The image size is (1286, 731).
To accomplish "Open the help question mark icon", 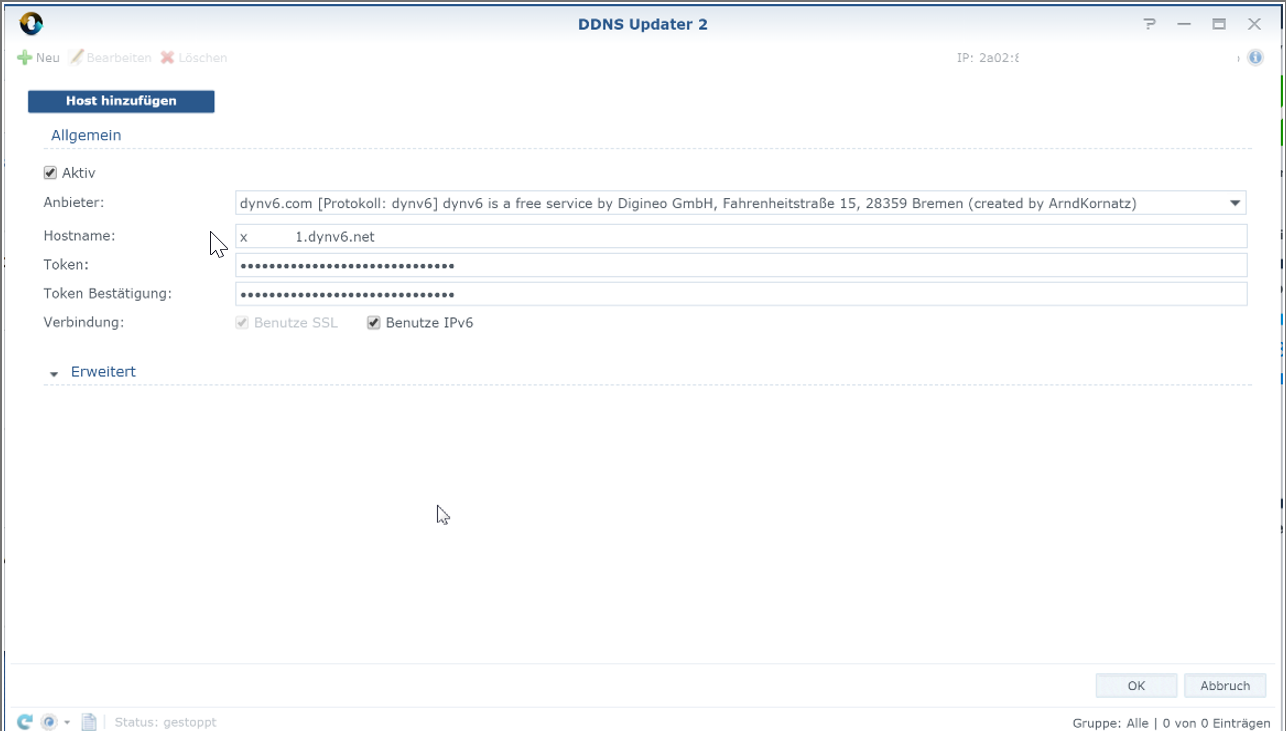I will pos(1150,24).
